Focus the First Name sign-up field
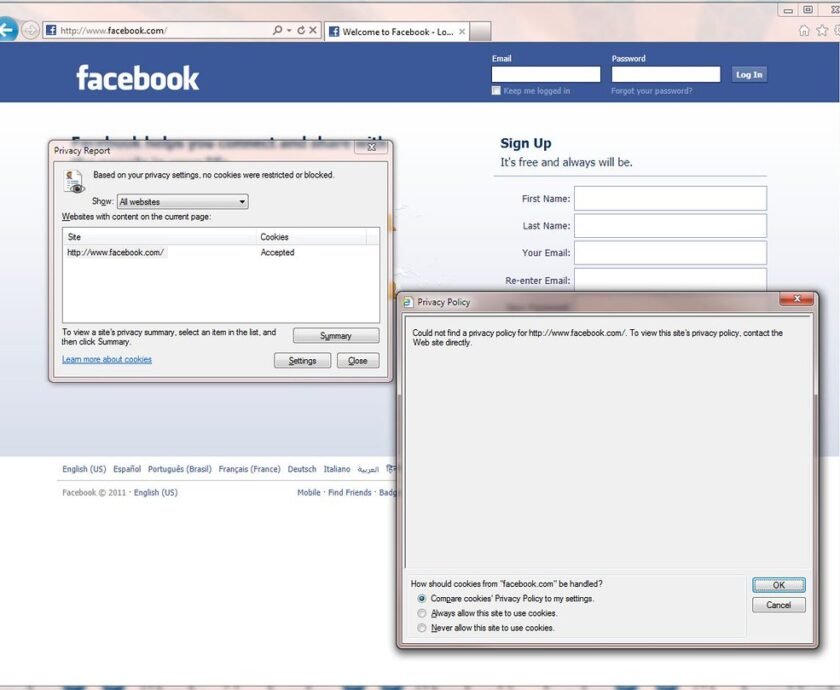 click(670, 198)
